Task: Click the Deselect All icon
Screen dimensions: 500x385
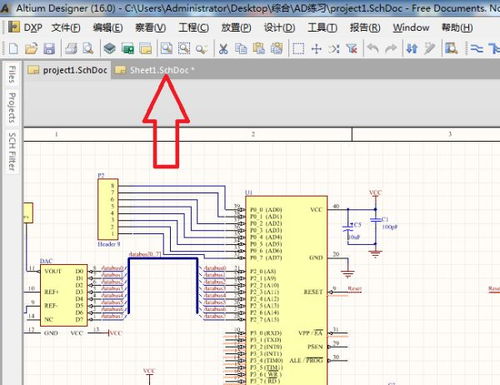Action: tap(334, 49)
